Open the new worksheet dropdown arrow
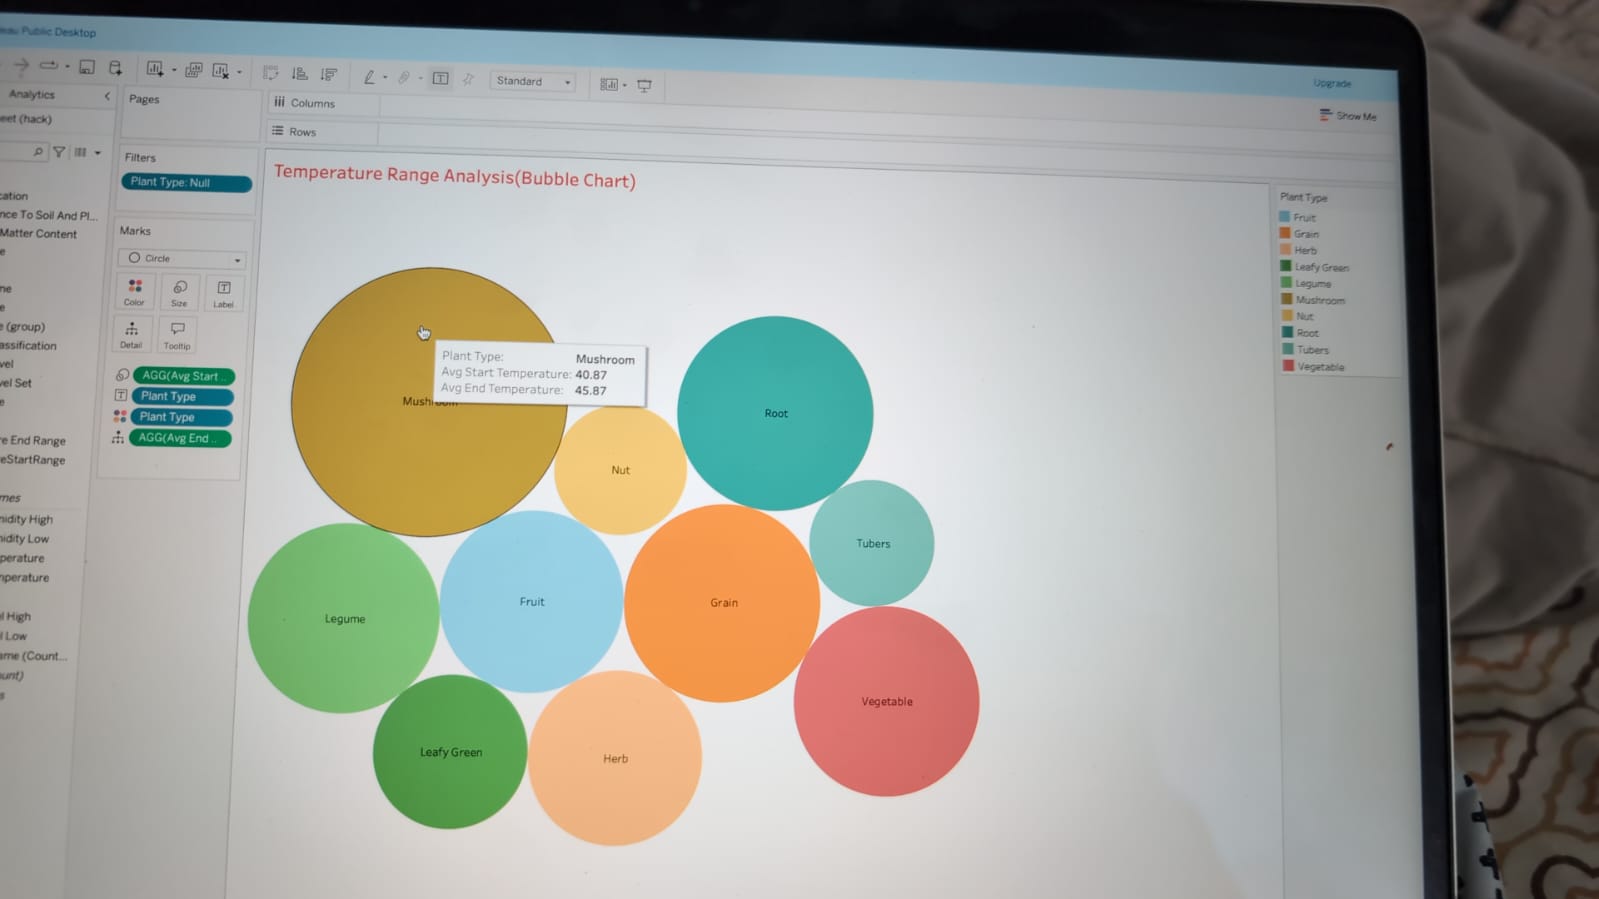 [174, 71]
